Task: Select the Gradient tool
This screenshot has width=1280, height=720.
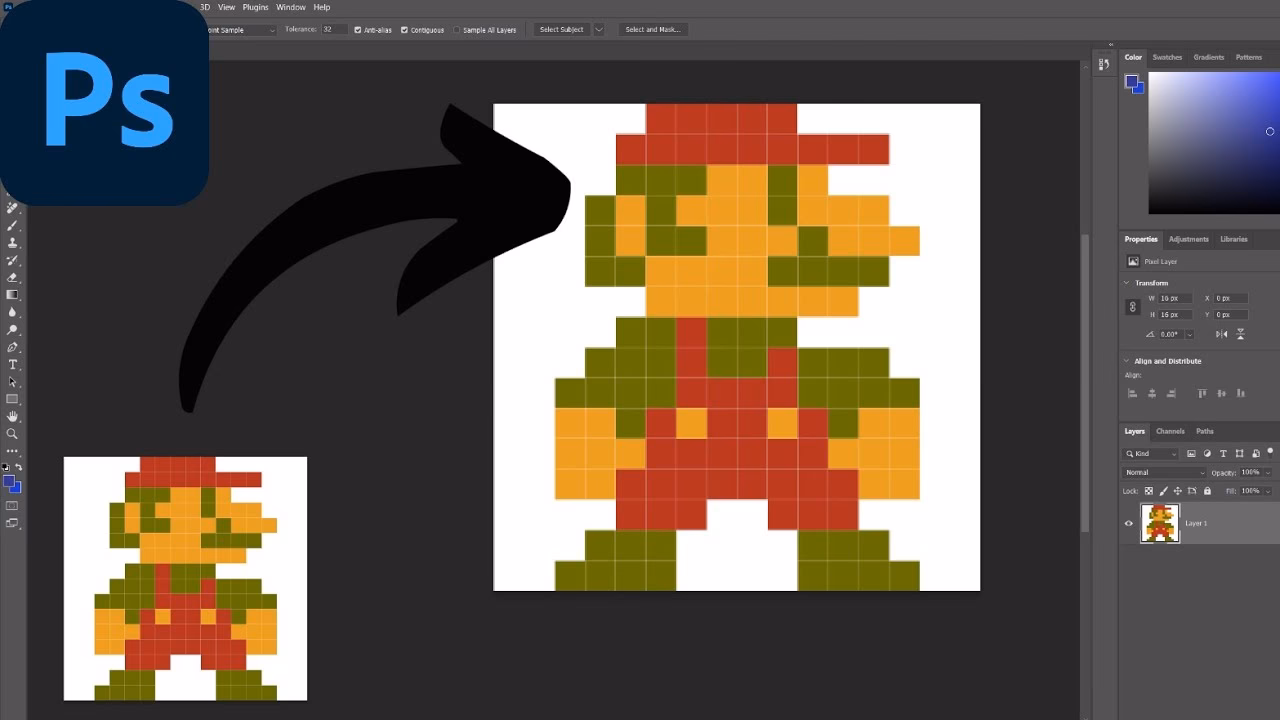Action: coord(13,296)
